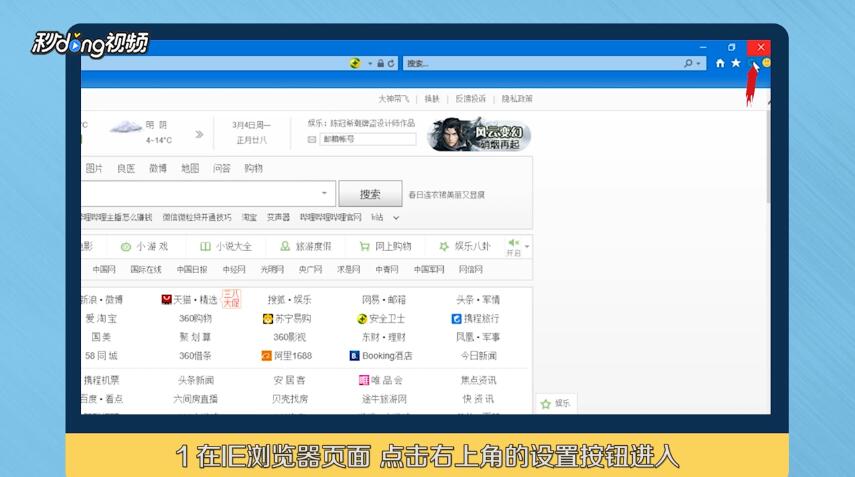855x477 pixels.
Task: Open the 网易·邮箱 link
Action: [x=384, y=300]
